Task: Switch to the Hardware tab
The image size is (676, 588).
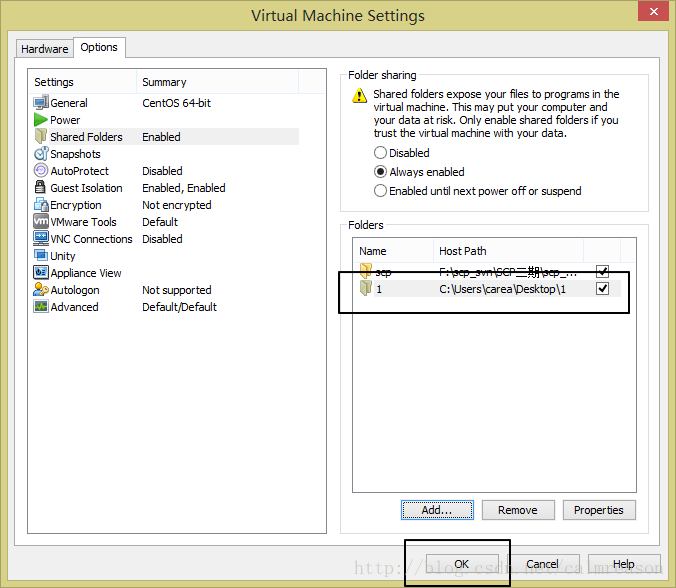Action: point(44,49)
